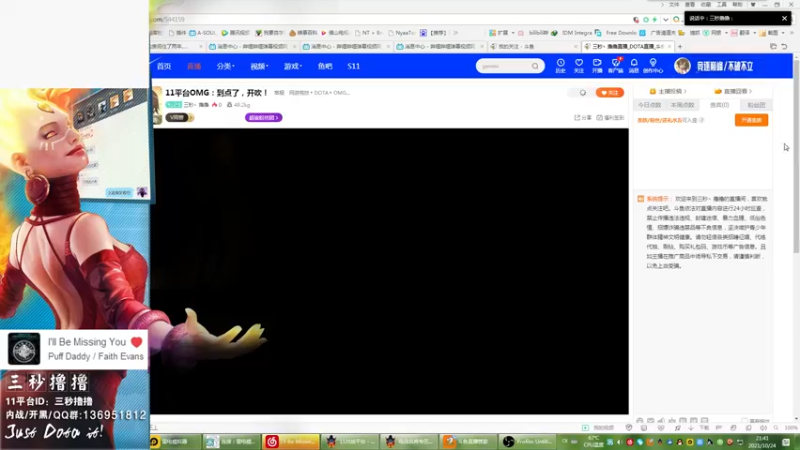Click the taskbar clock 21:41
Viewport: 800px width, 450px height.
click(x=762, y=442)
